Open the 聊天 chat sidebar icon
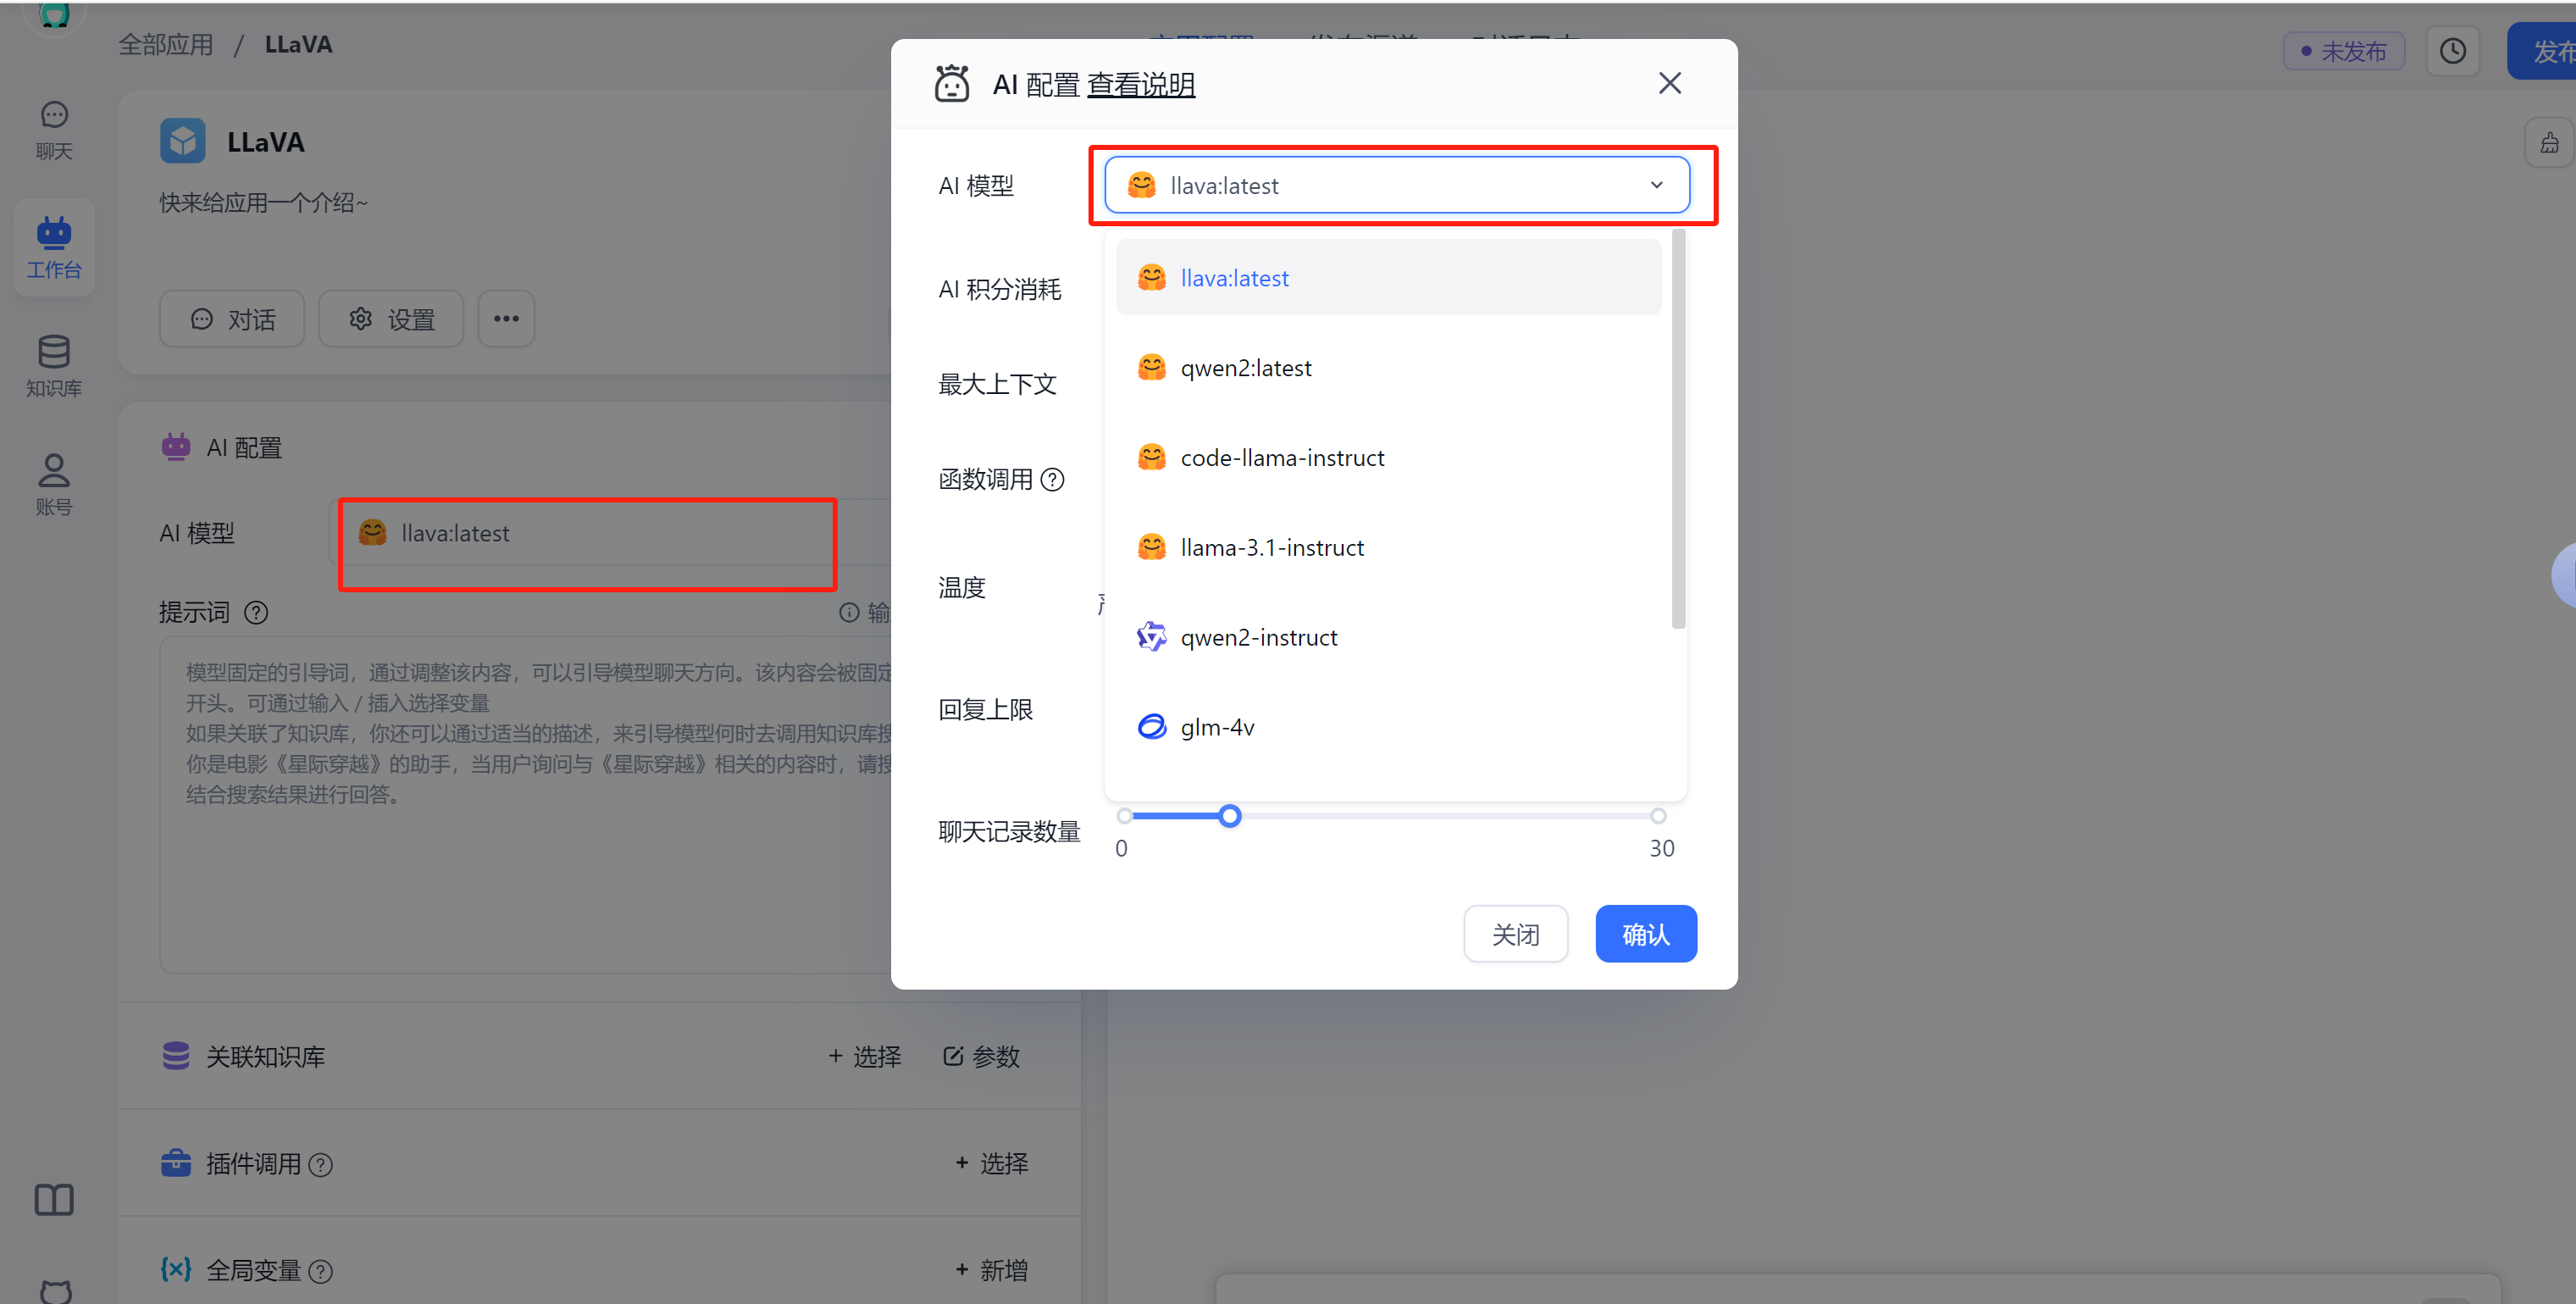The image size is (2576, 1304). pos(54,130)
